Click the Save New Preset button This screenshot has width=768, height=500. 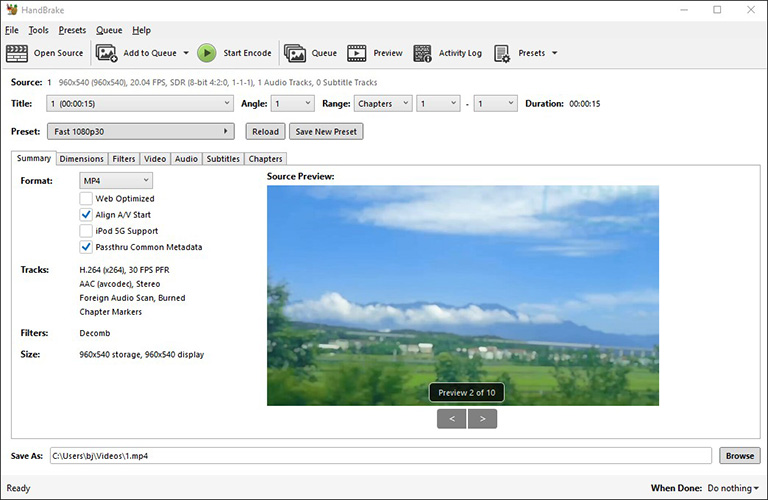click(x=326, y=131)
